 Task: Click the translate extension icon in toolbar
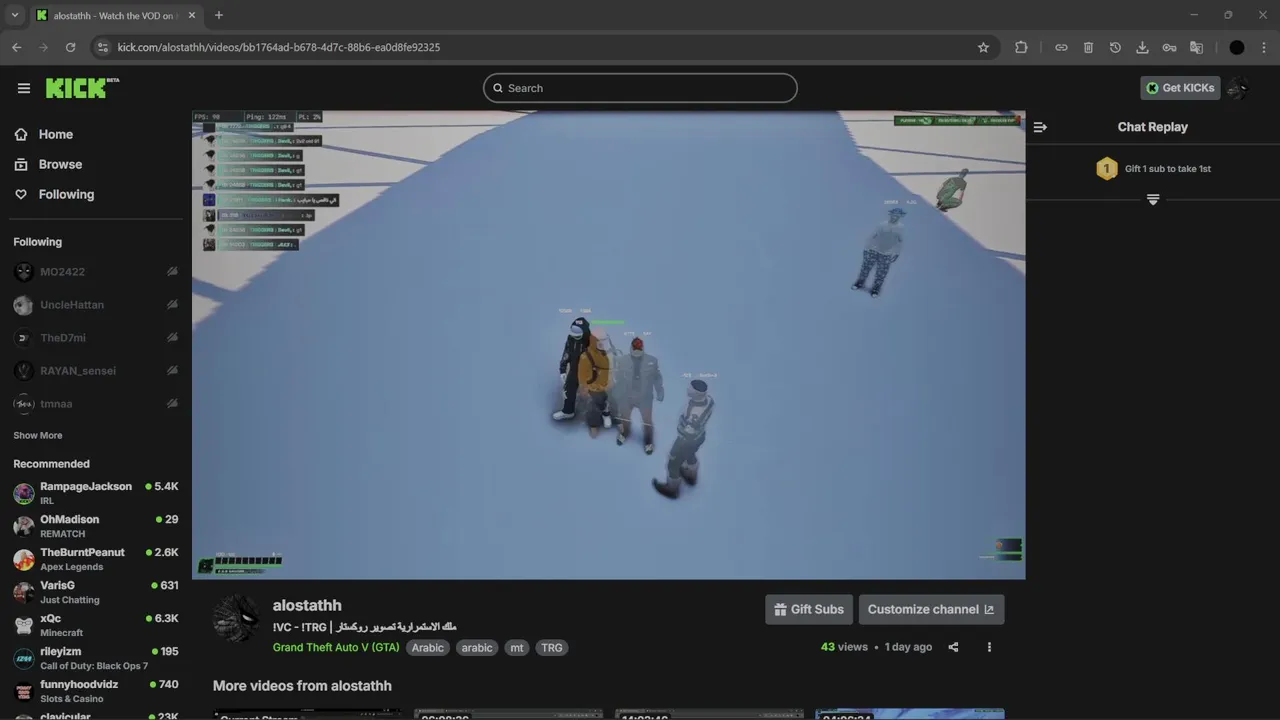1196,47
